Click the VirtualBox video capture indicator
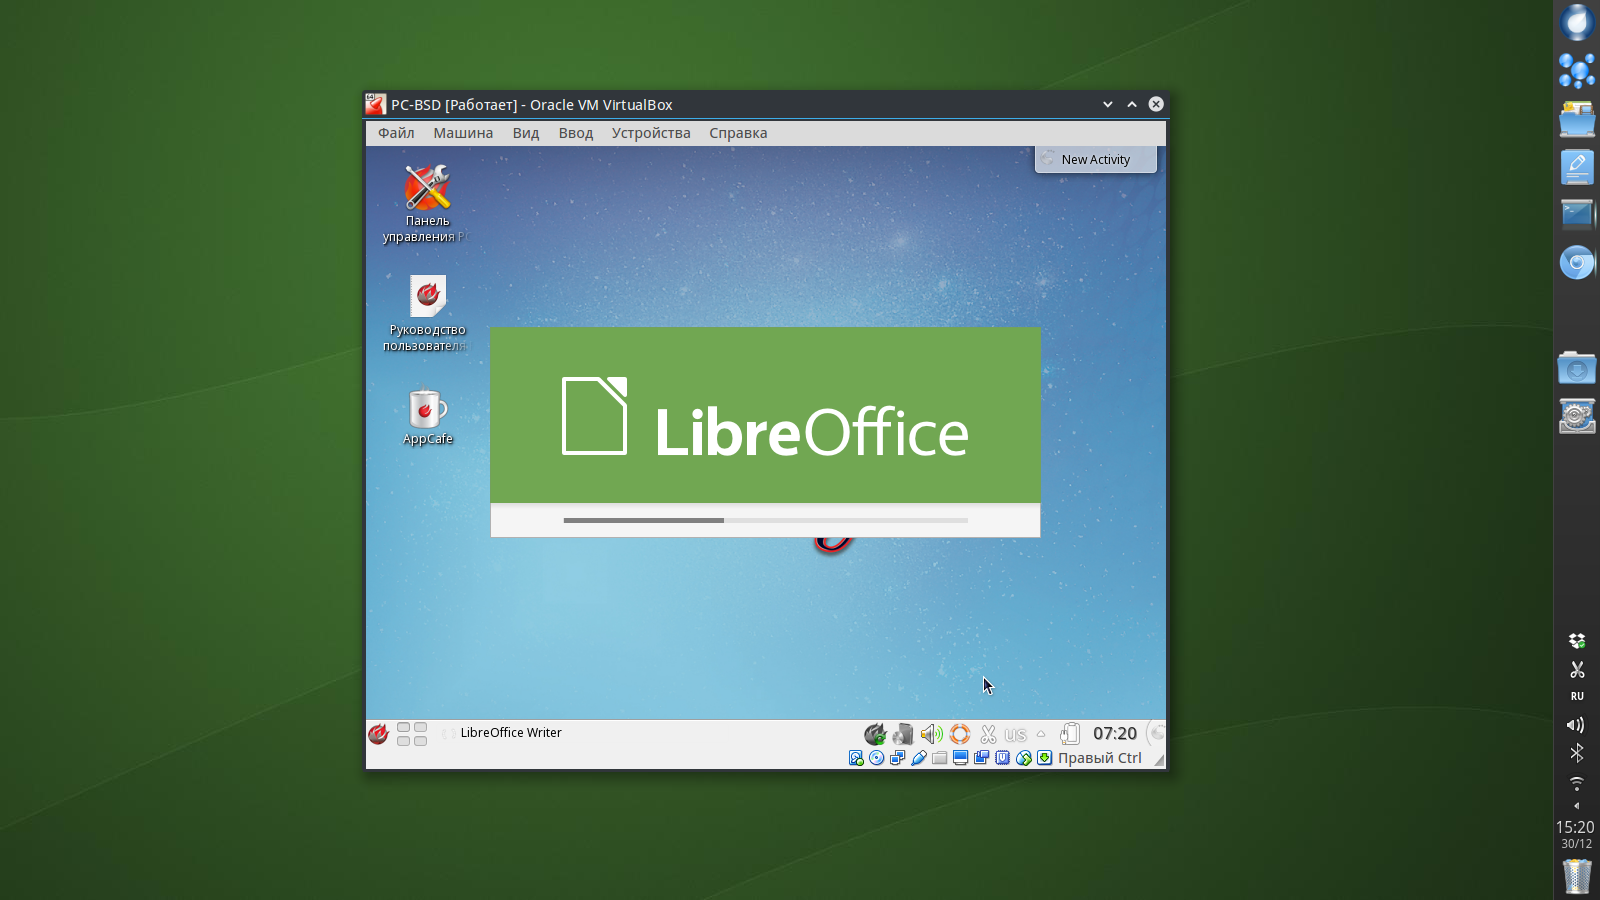This screenshot has width=1600, height=900. tap(982, 758)
